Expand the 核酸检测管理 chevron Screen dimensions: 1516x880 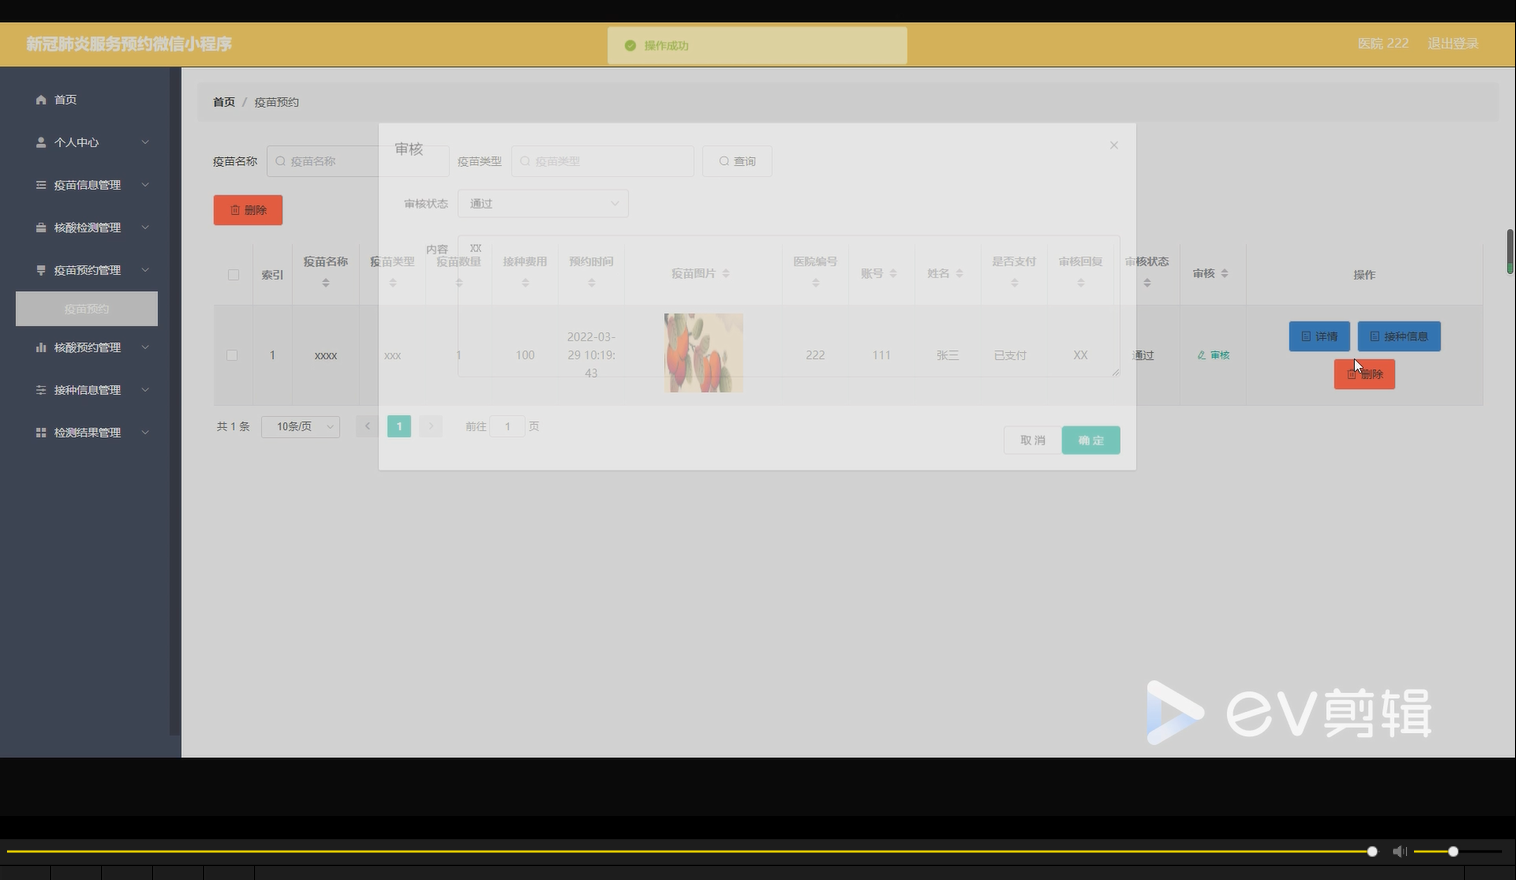point(145,228)
